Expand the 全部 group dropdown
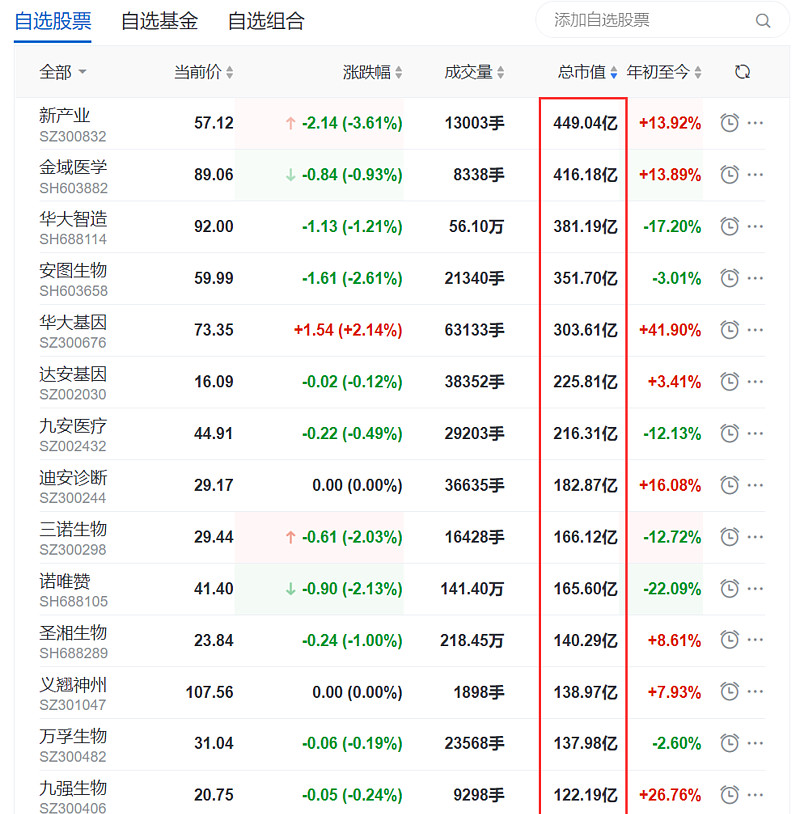The width and height of the screenshot is (801, 814). point(62,72)
